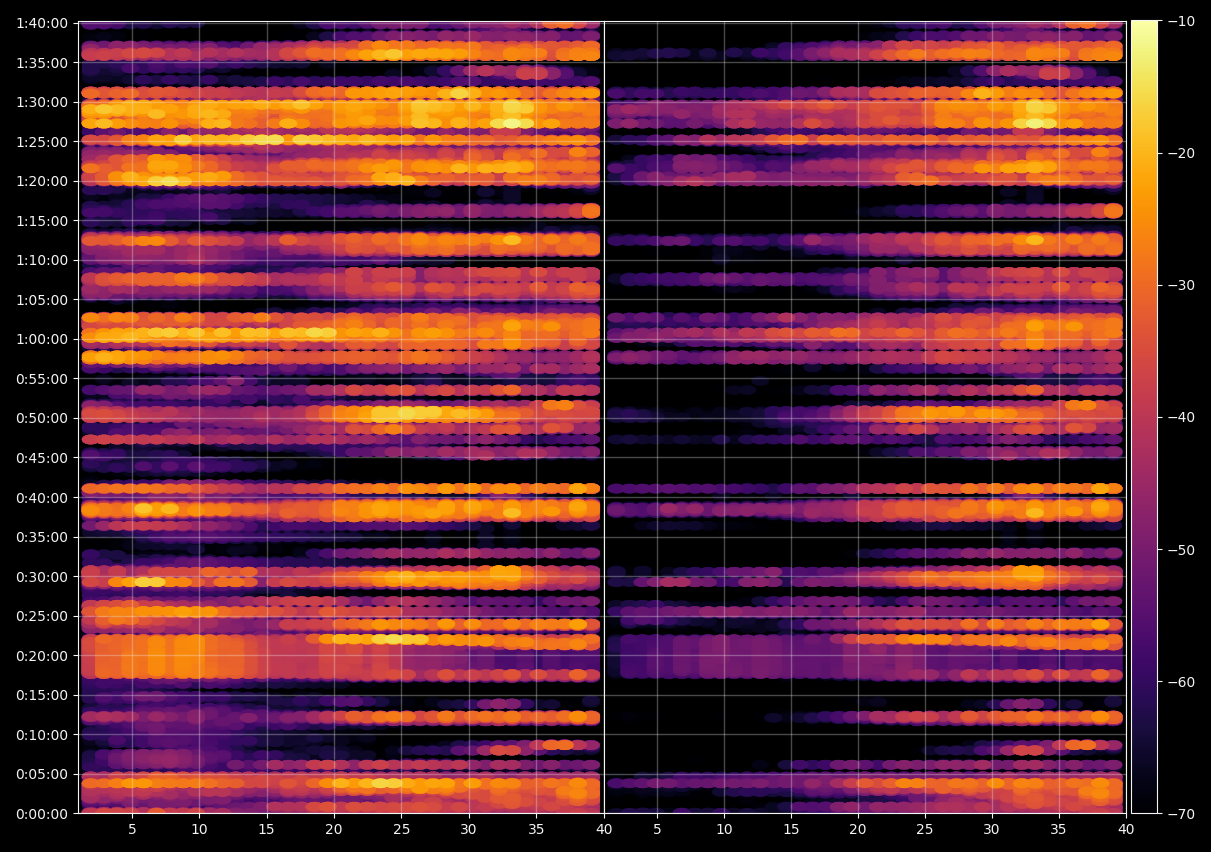
Task: Click x-axis label 15 of right heatmap
Action: [x=791, y=830]
